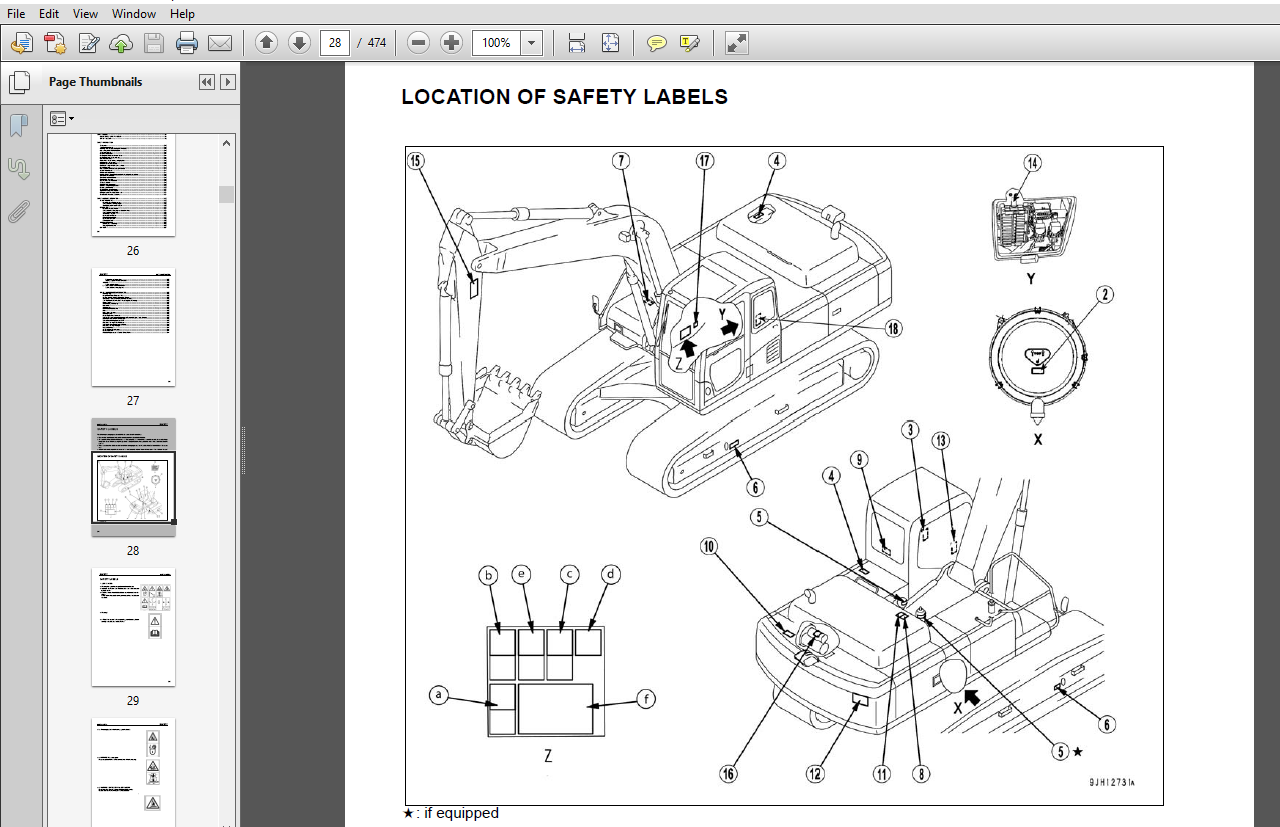Open the Signatures sidebar panel icon
Viewport: 1280px width, 827px height.
tap(19, 168)
